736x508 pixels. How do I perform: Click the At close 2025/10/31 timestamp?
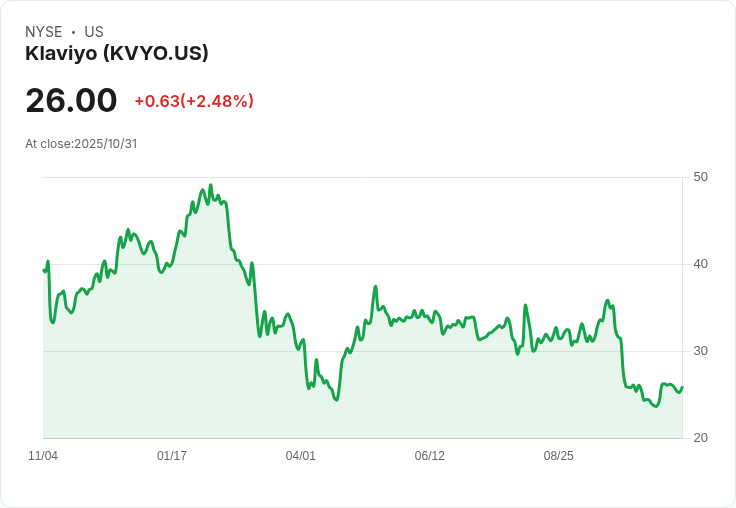click(x=81, y=144)
